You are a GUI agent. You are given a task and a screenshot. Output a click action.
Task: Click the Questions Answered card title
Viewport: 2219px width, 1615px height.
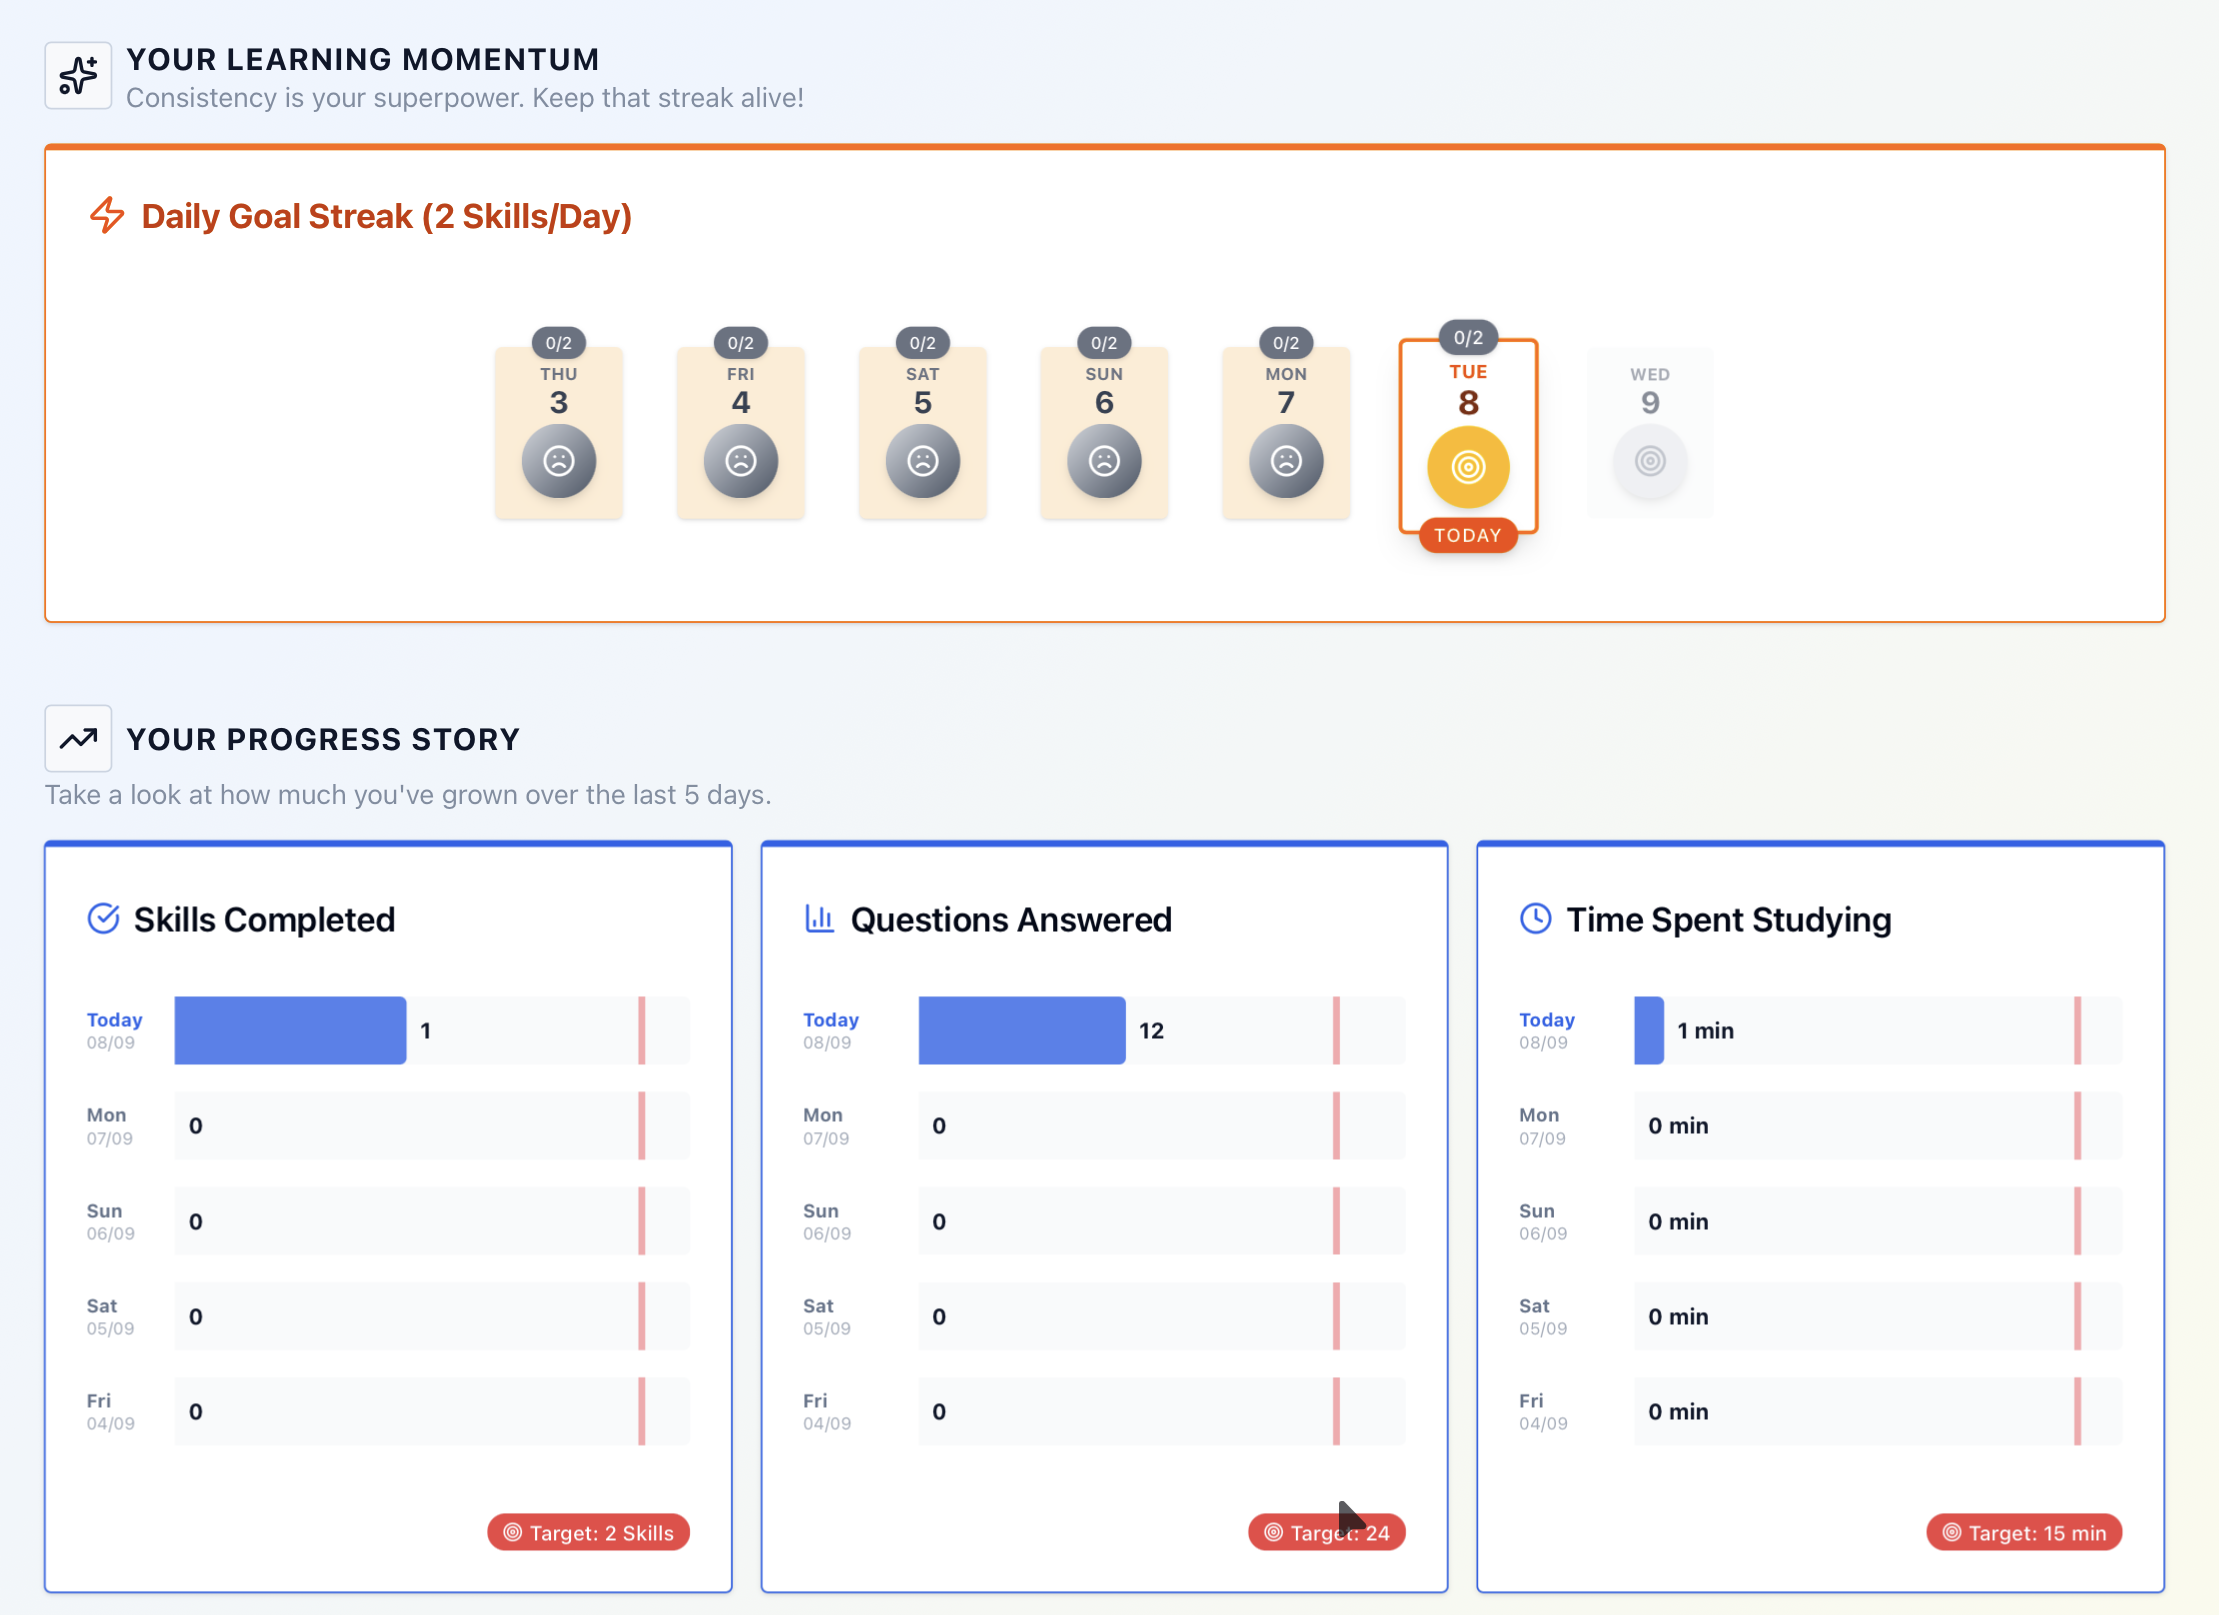(1011, 919)
